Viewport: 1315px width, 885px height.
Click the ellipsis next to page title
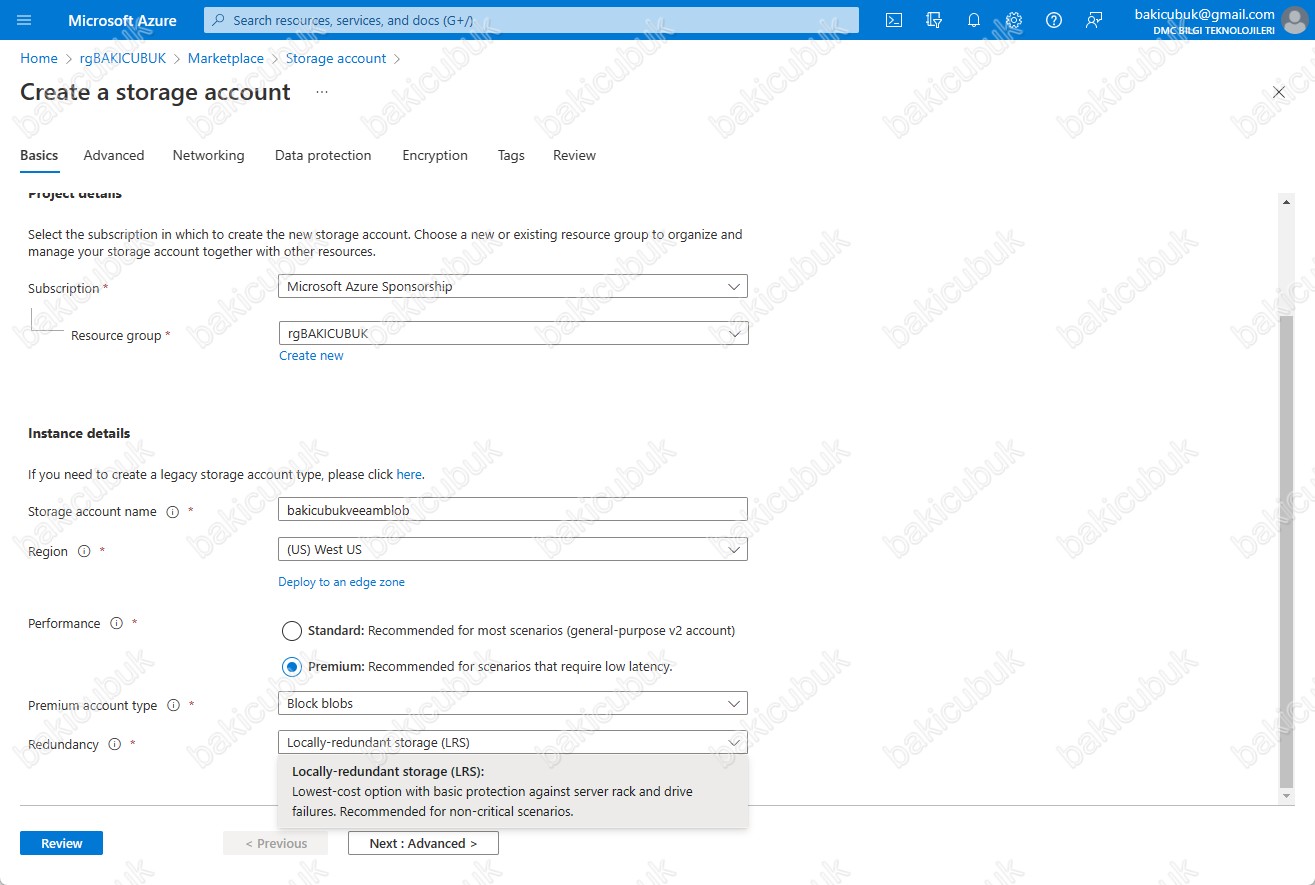pyautogui.click(x=322, y=92)
